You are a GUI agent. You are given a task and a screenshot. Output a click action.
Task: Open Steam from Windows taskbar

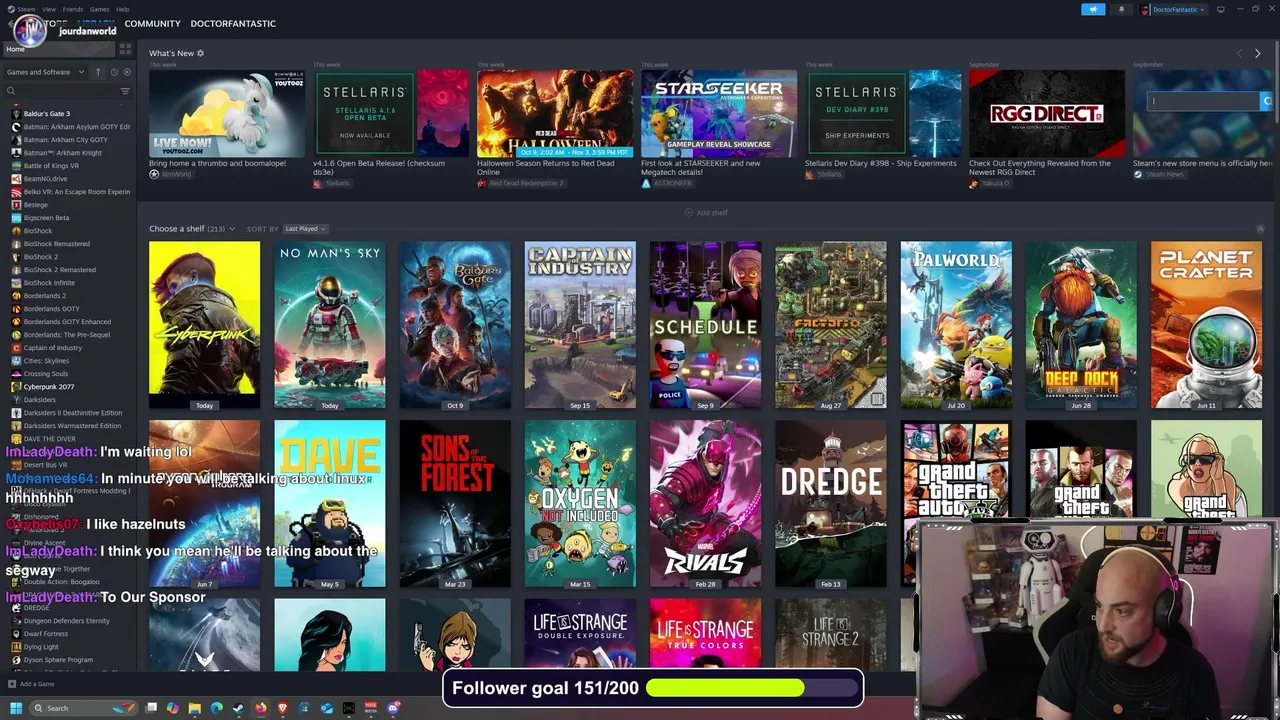point(238,708)
